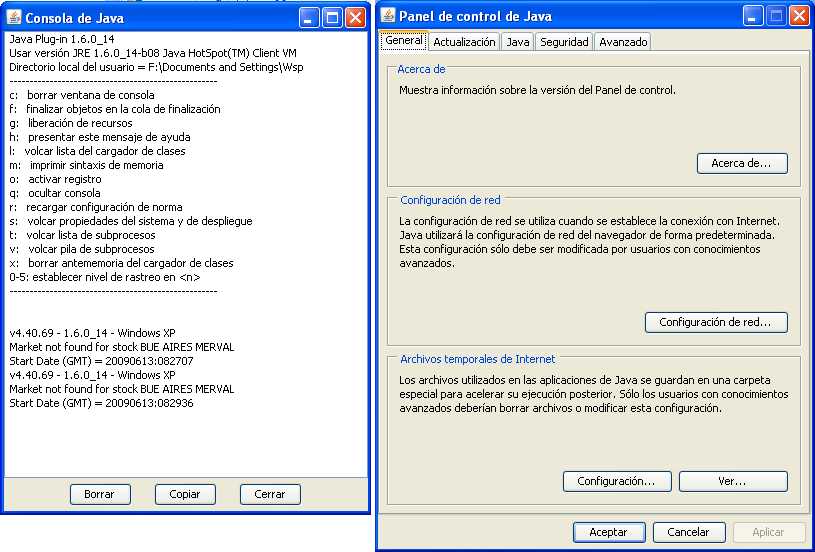Click 'o: activar registro' line
This screenshot has height=552, width=815.
(x=55, y=179)
